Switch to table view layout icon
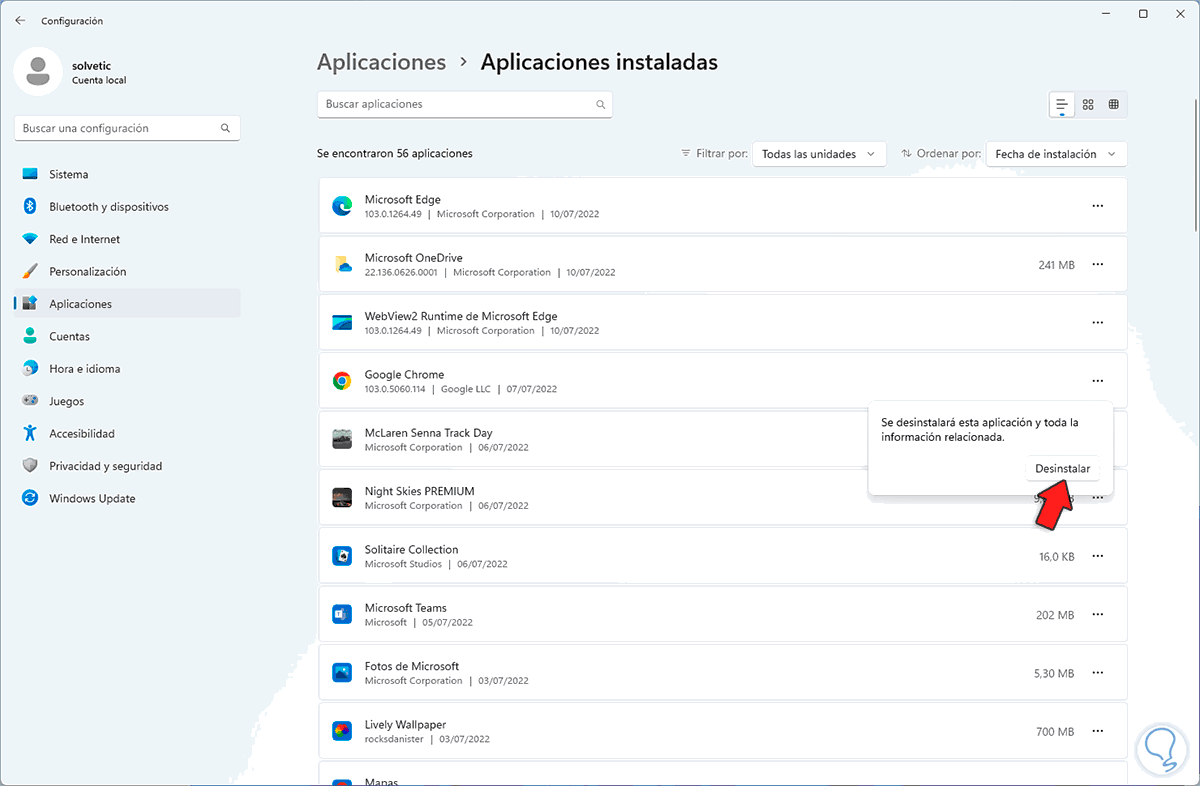Image resolution: width=1200 pixels, height=786 pixels. pyautogui.click(x=1113, y=104)
